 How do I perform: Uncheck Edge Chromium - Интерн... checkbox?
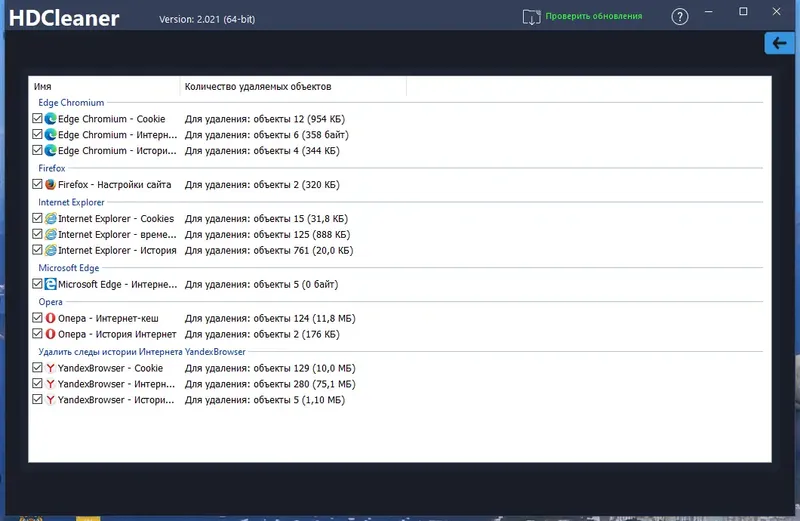click(x=37, y=134)
